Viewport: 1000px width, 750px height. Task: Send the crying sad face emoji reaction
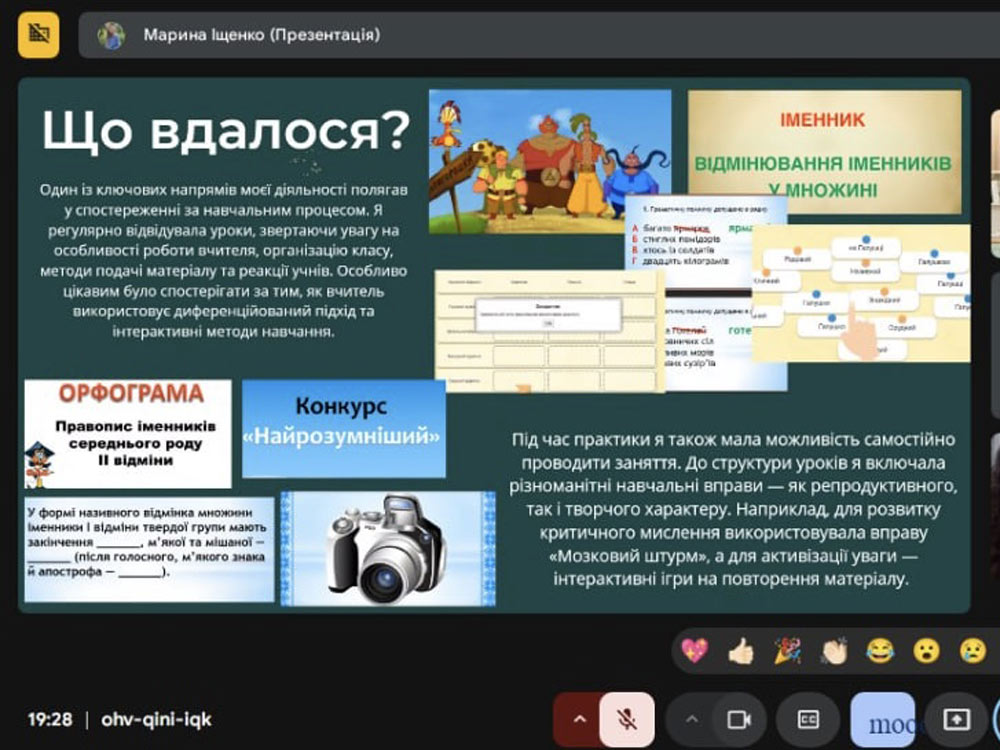coord(972,651)
